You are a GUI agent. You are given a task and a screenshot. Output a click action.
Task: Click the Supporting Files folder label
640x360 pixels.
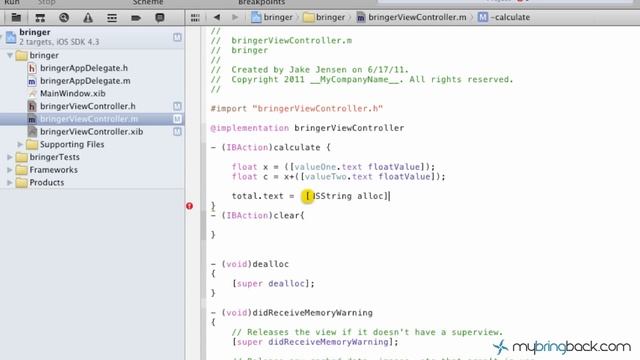point(72,144)
